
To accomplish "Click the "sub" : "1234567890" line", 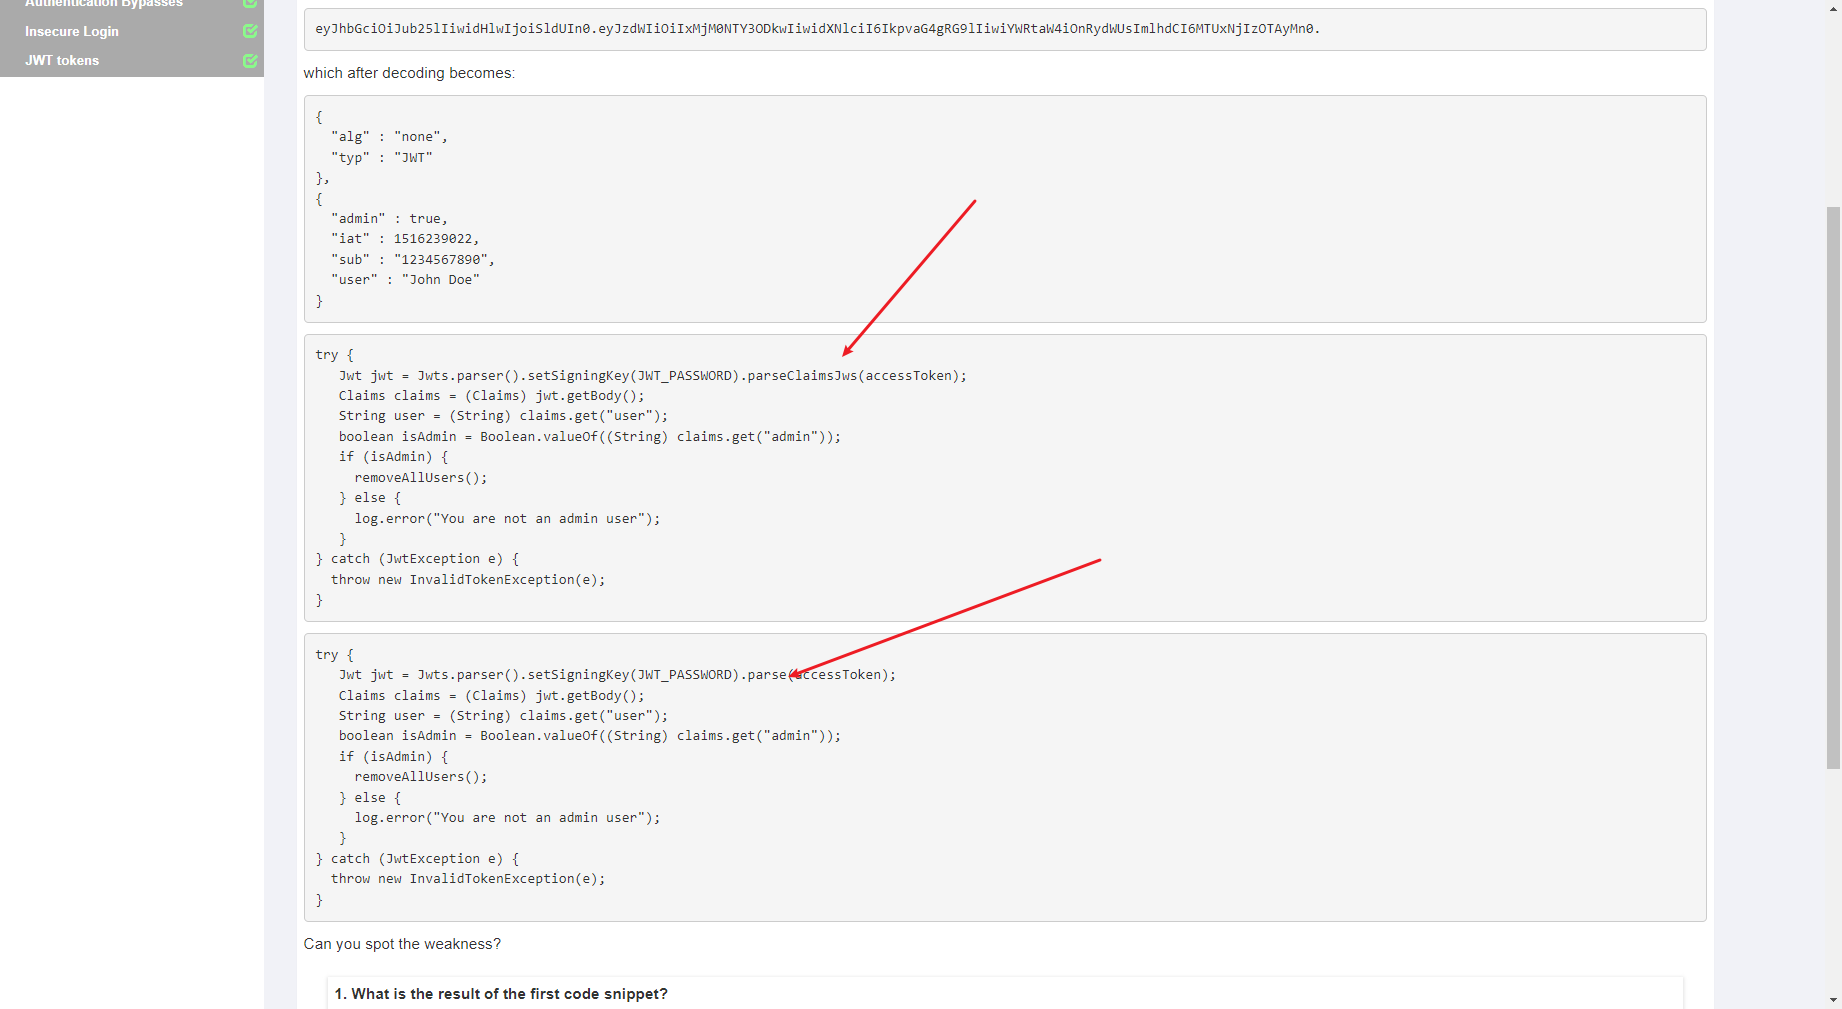I will [x=413, y=259].
